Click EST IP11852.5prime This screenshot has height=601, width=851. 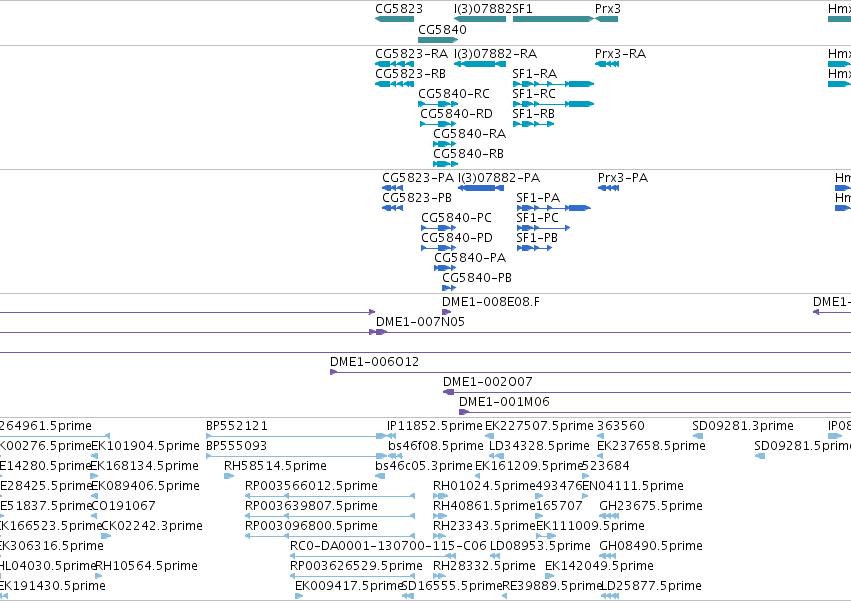click(x=391, y=436)
